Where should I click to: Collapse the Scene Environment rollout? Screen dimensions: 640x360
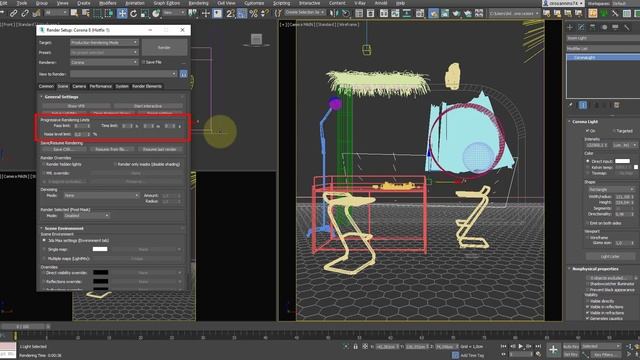point(64,228)
